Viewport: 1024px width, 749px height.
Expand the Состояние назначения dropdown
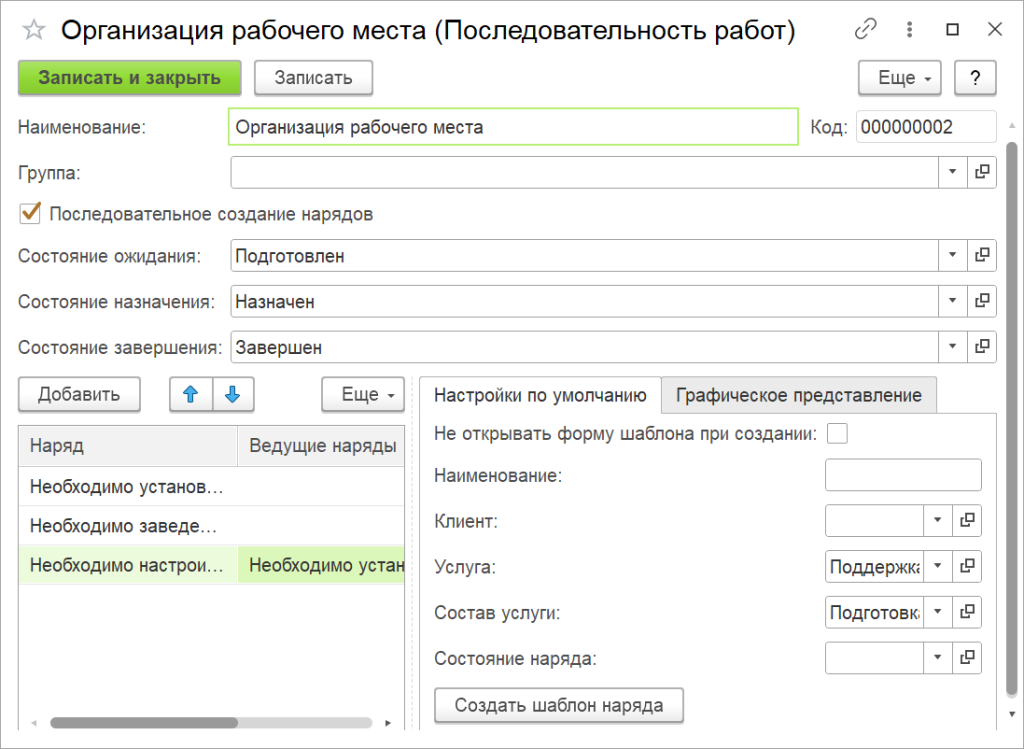coord(950,301)
